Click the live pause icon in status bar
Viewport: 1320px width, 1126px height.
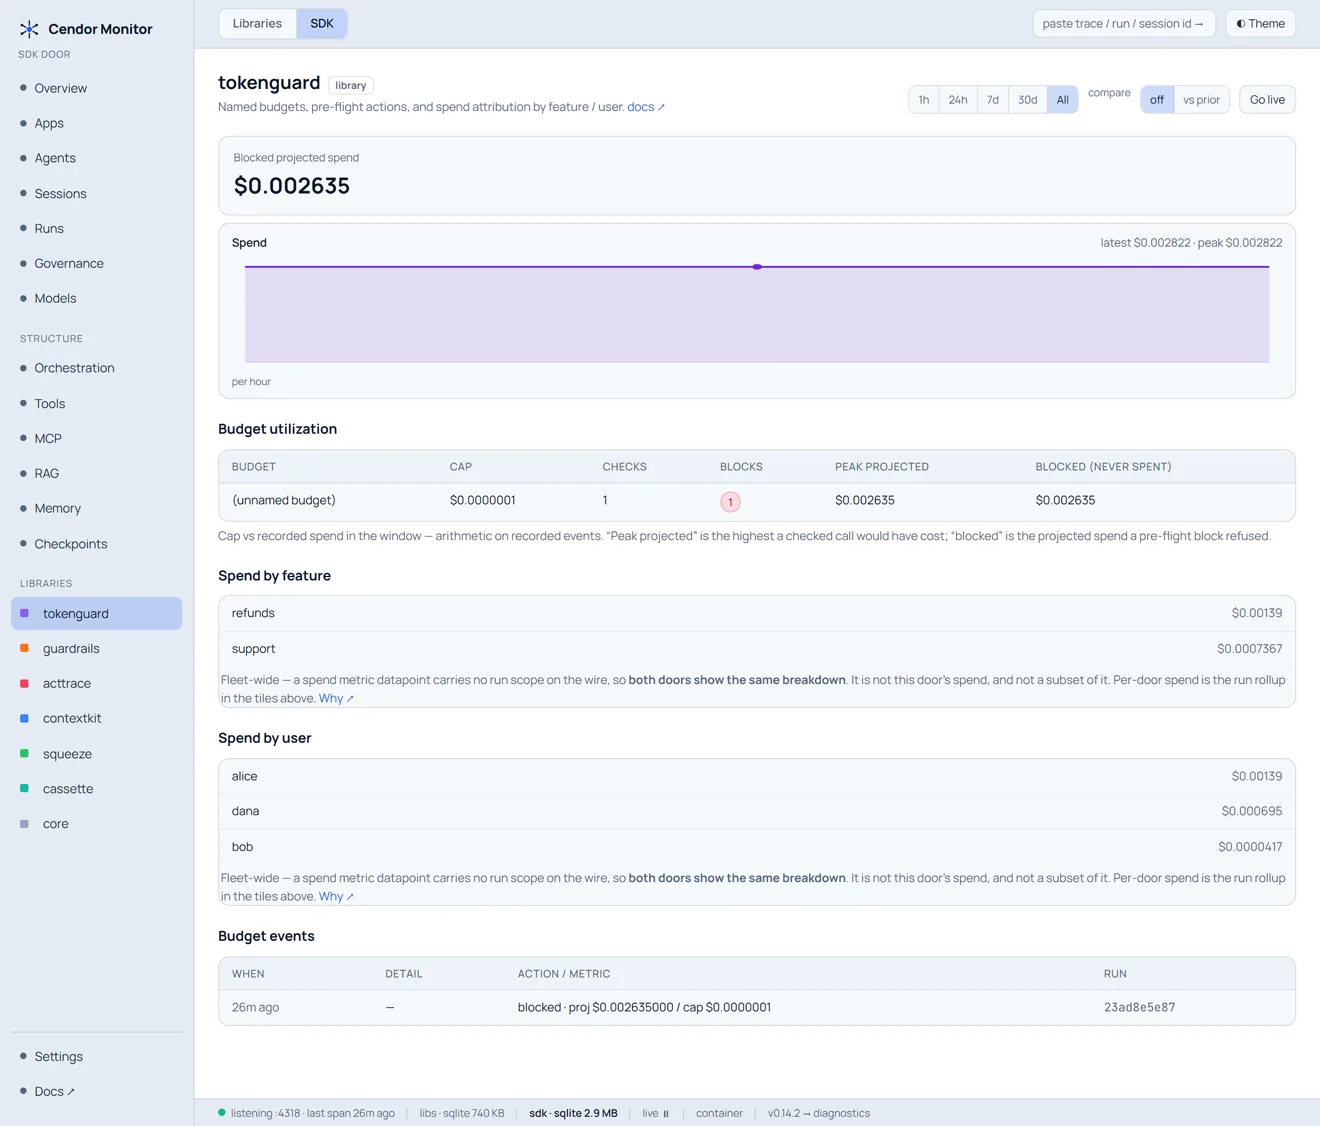click(666, 1113)
